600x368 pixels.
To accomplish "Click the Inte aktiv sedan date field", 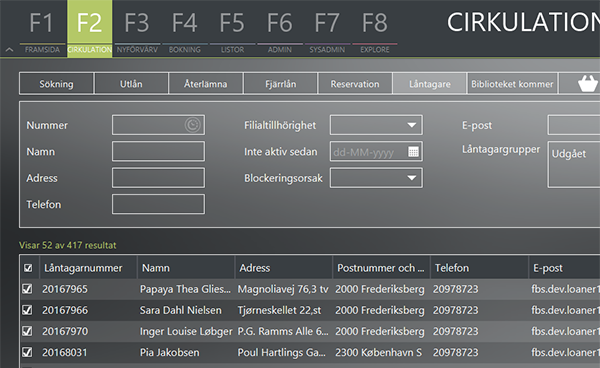I will 377,151.
